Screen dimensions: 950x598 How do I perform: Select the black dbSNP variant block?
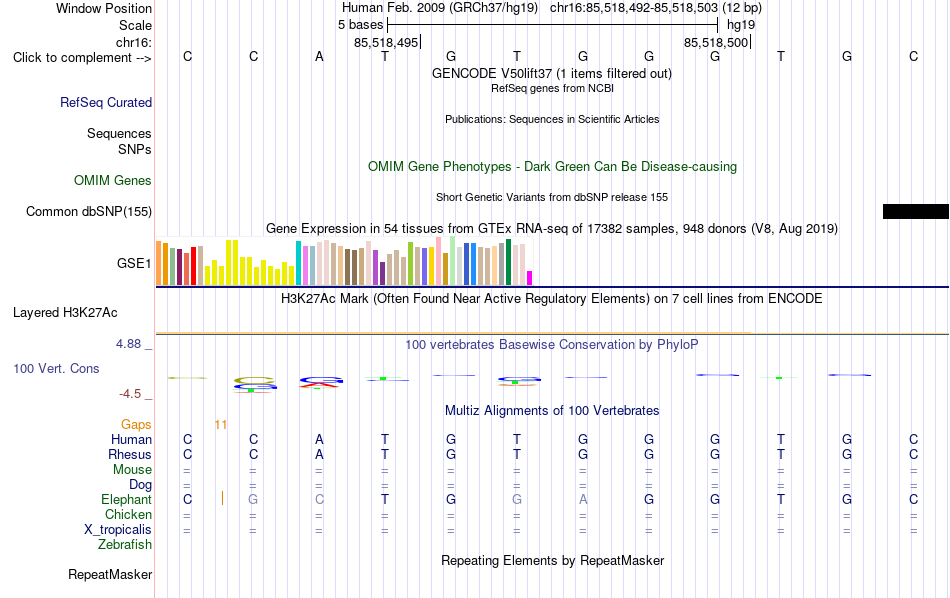pyautogui.click(x=915, y=211)
